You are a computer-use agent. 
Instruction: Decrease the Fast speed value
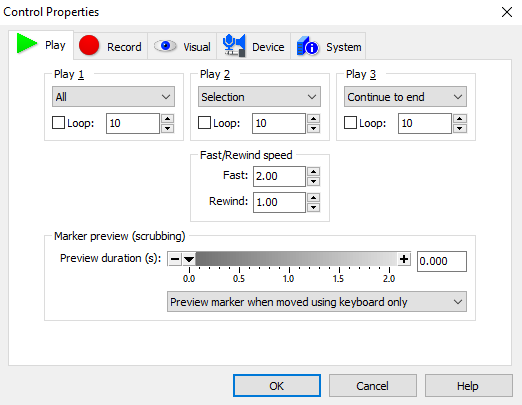click(x=313, y=181)
